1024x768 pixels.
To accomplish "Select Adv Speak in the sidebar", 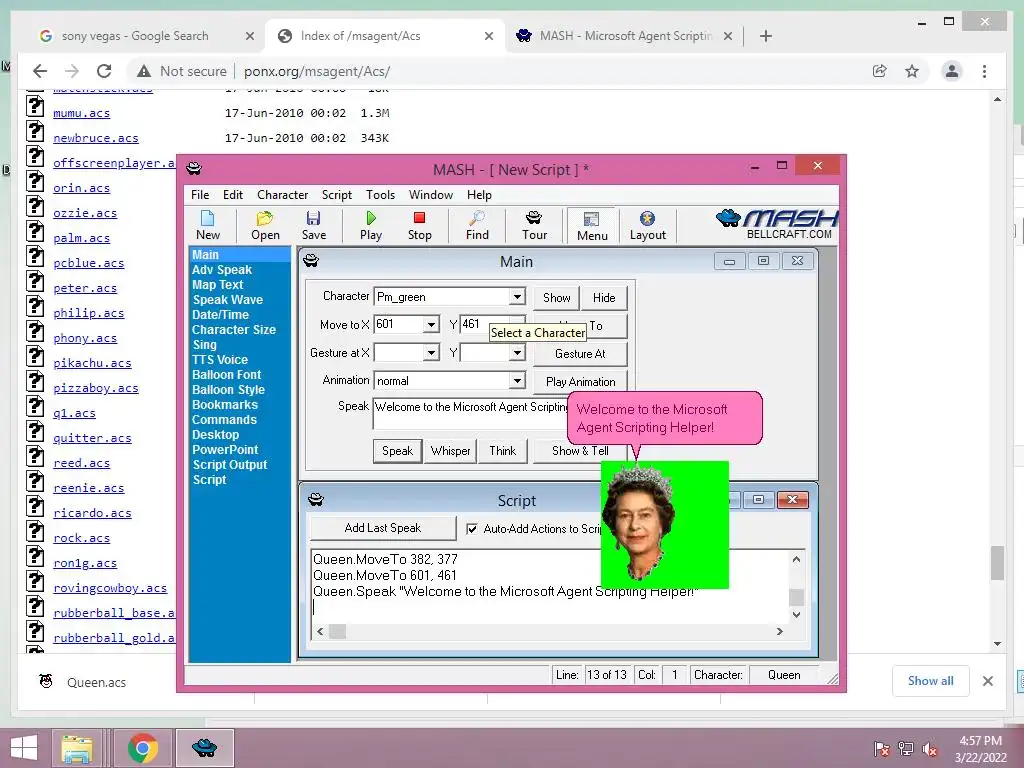I will tap(222, 270).
